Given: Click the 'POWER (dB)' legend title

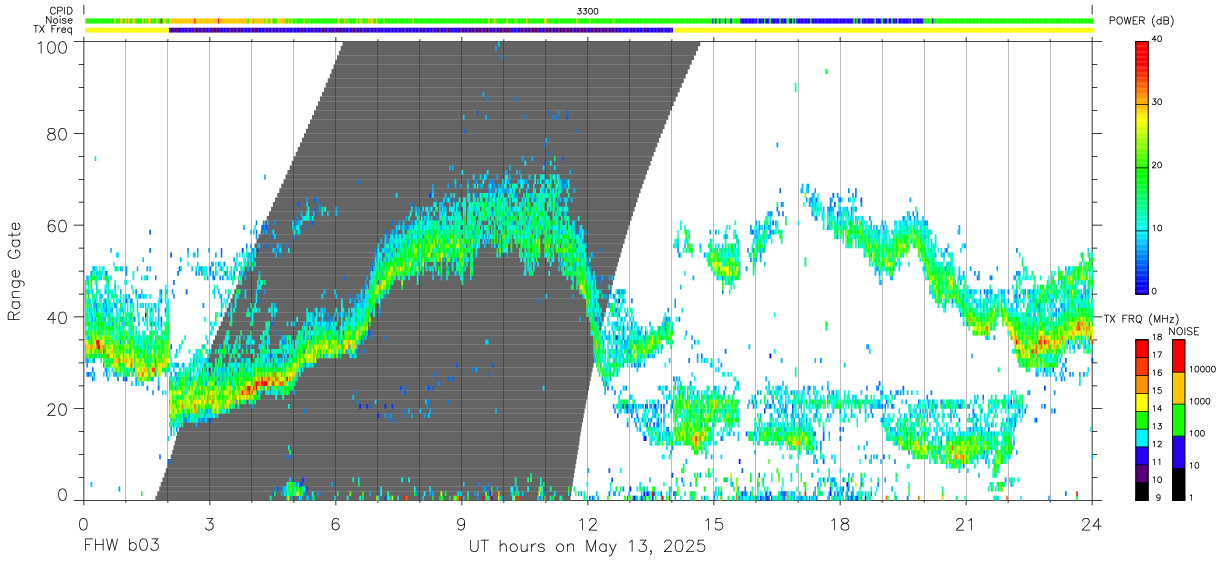Looking at the screenshot, I should tap(1141, 21).
